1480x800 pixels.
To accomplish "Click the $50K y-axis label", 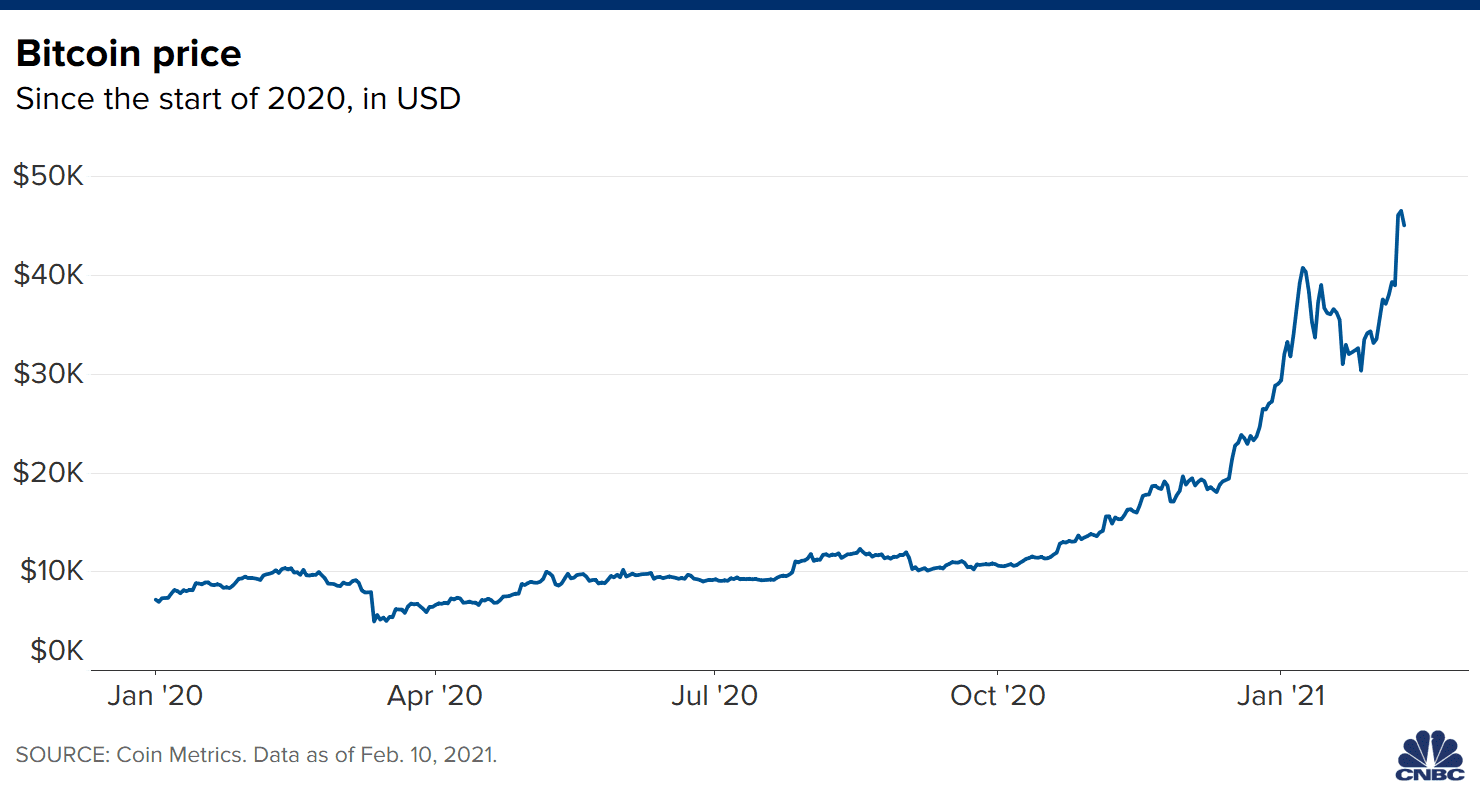I will tap(47, 176).
